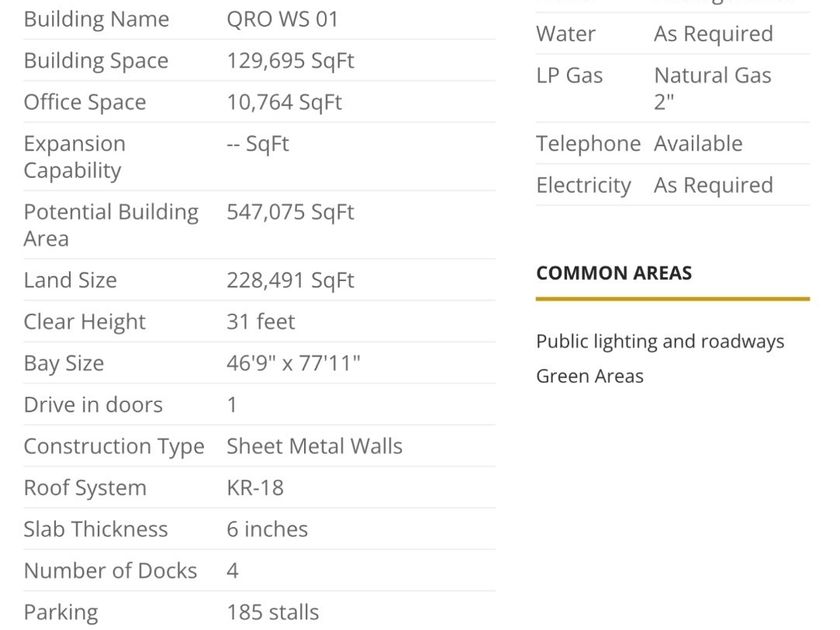840x630 pixels.
Task: Select the Green Areas entry
Action: pyautogui.click(x=590, y=376)
